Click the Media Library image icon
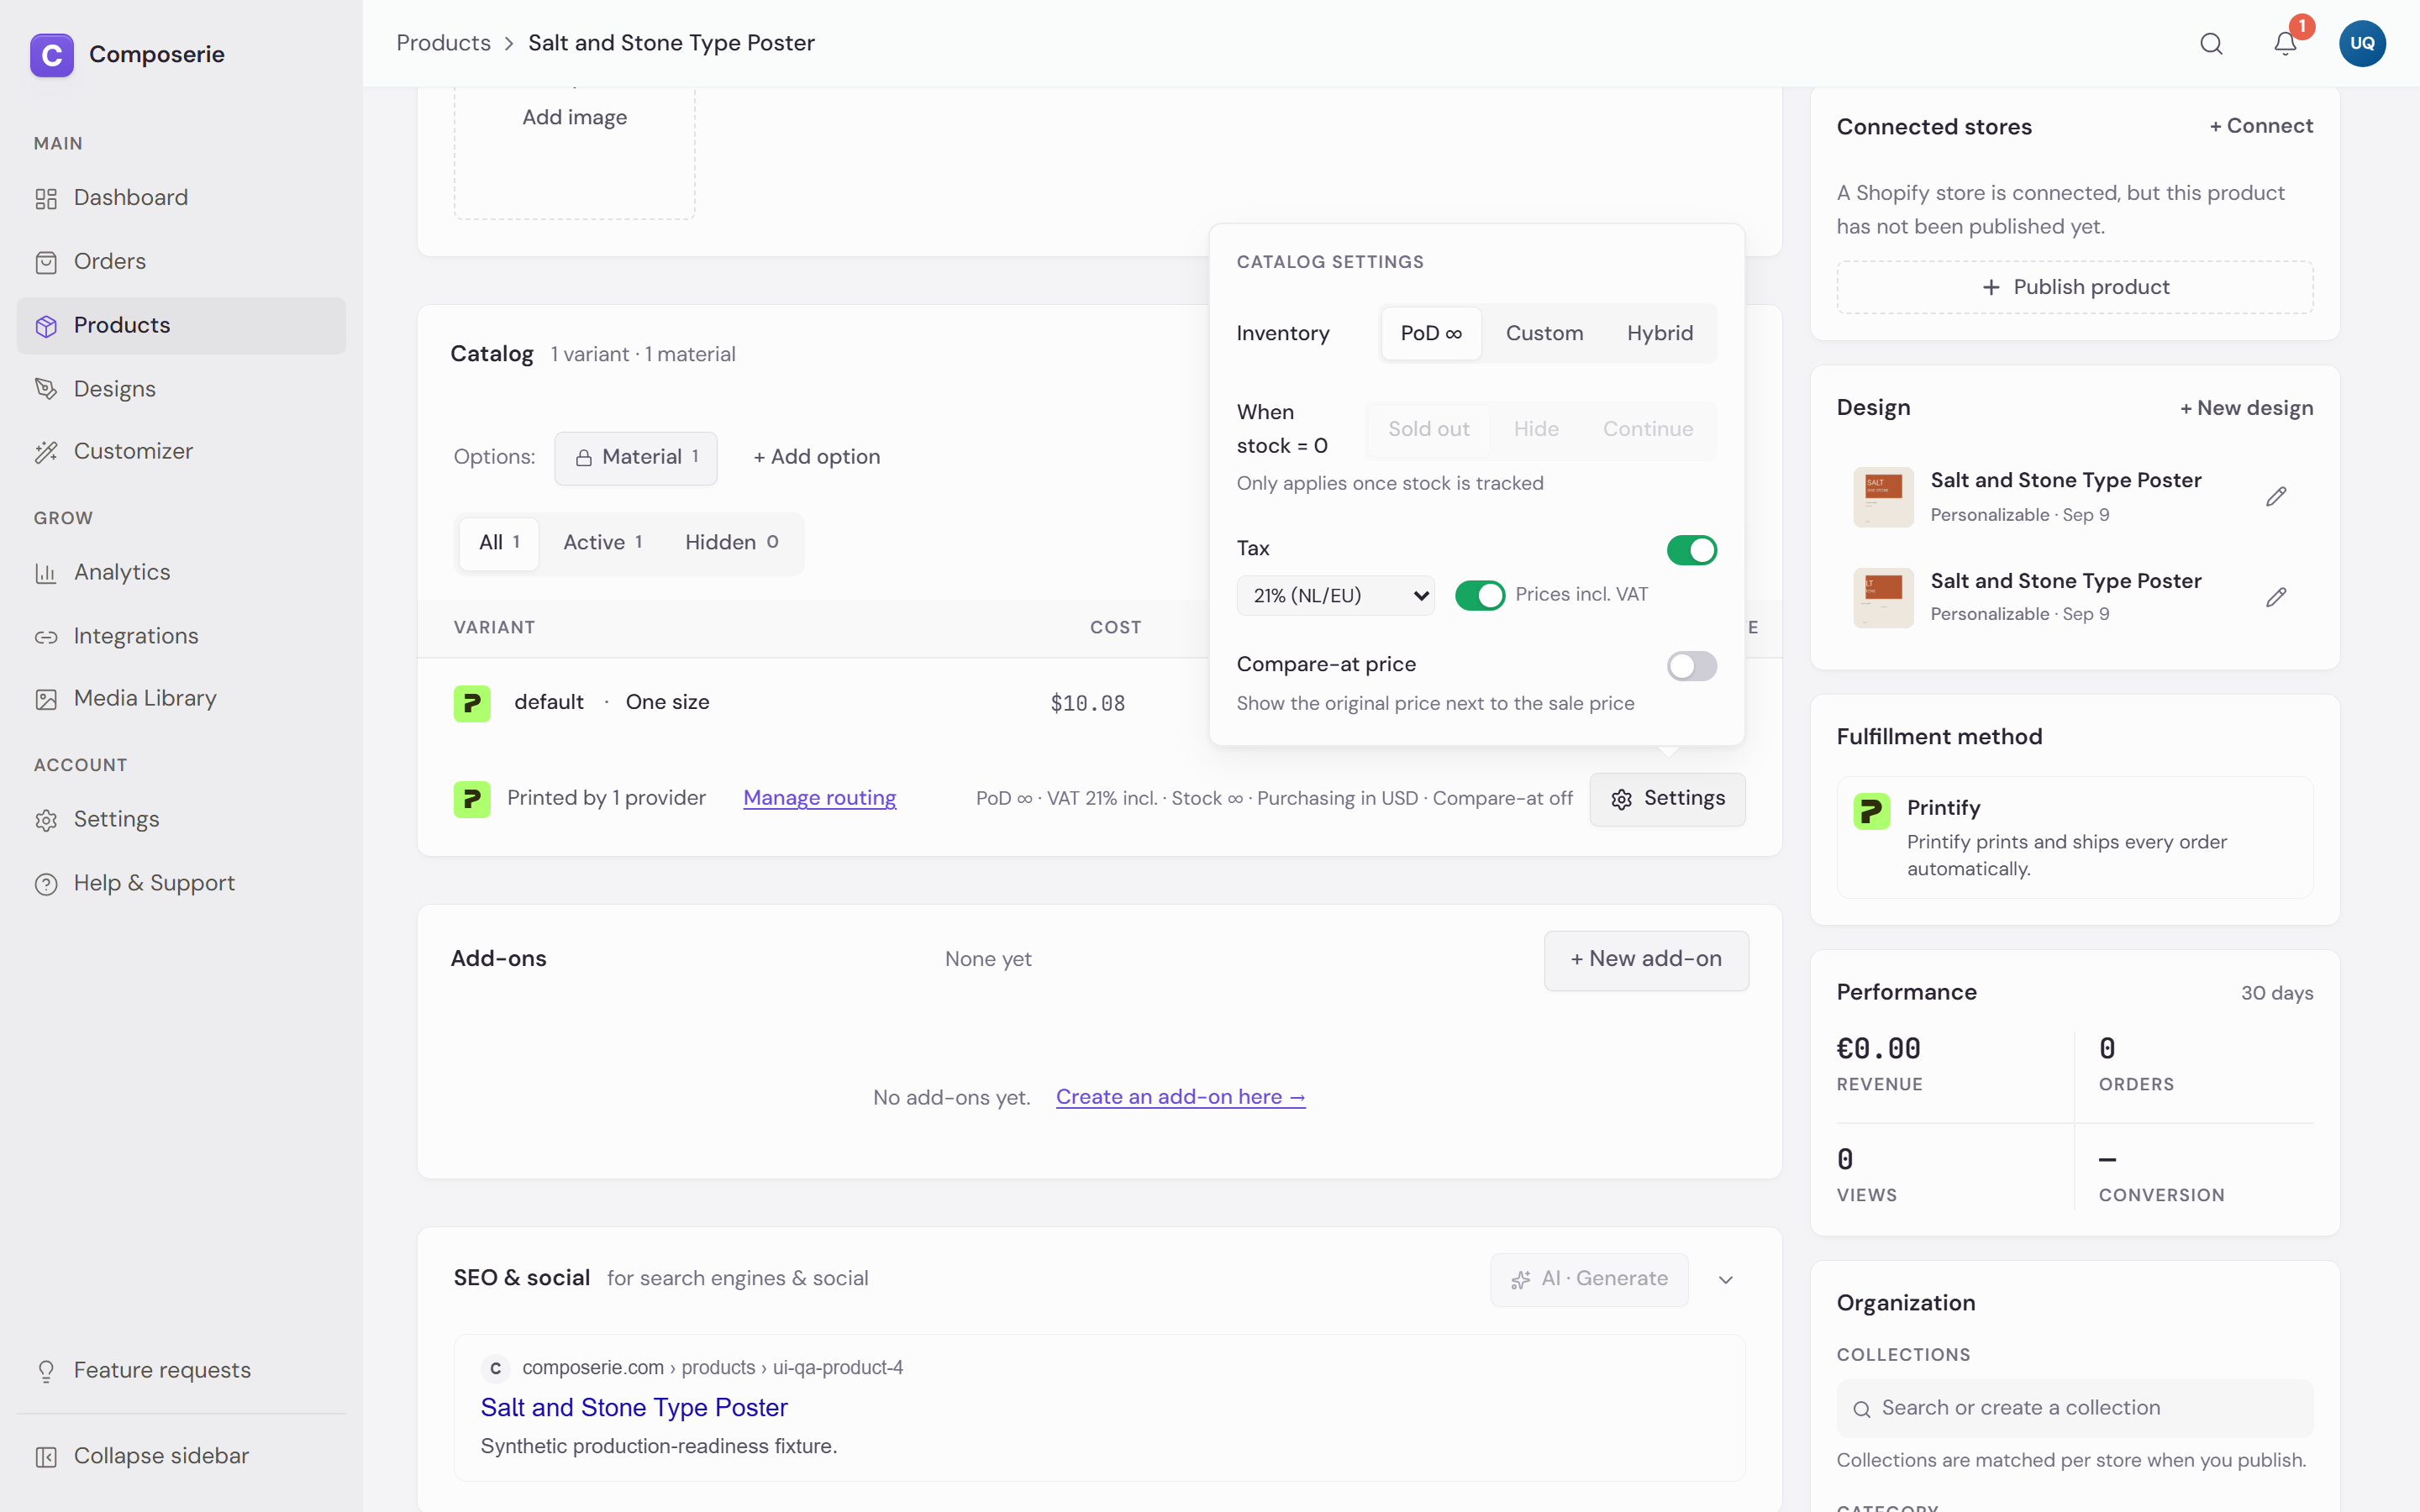This screenshot has width=2420, height=1512. click(46, 699)
